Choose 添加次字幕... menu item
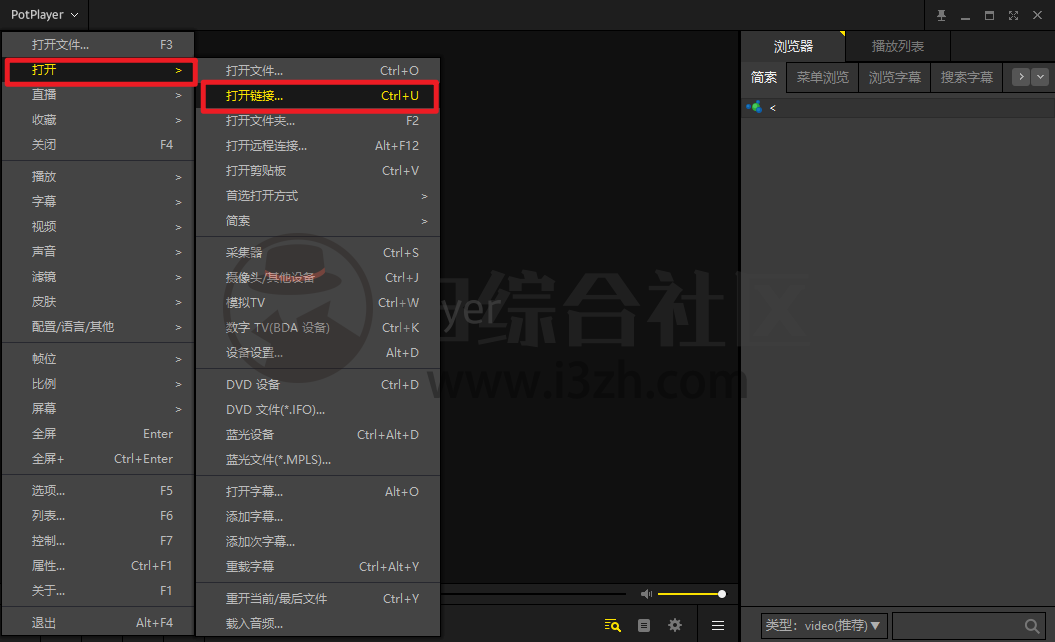The image size is (1055, 642). (x=318, y=542)
